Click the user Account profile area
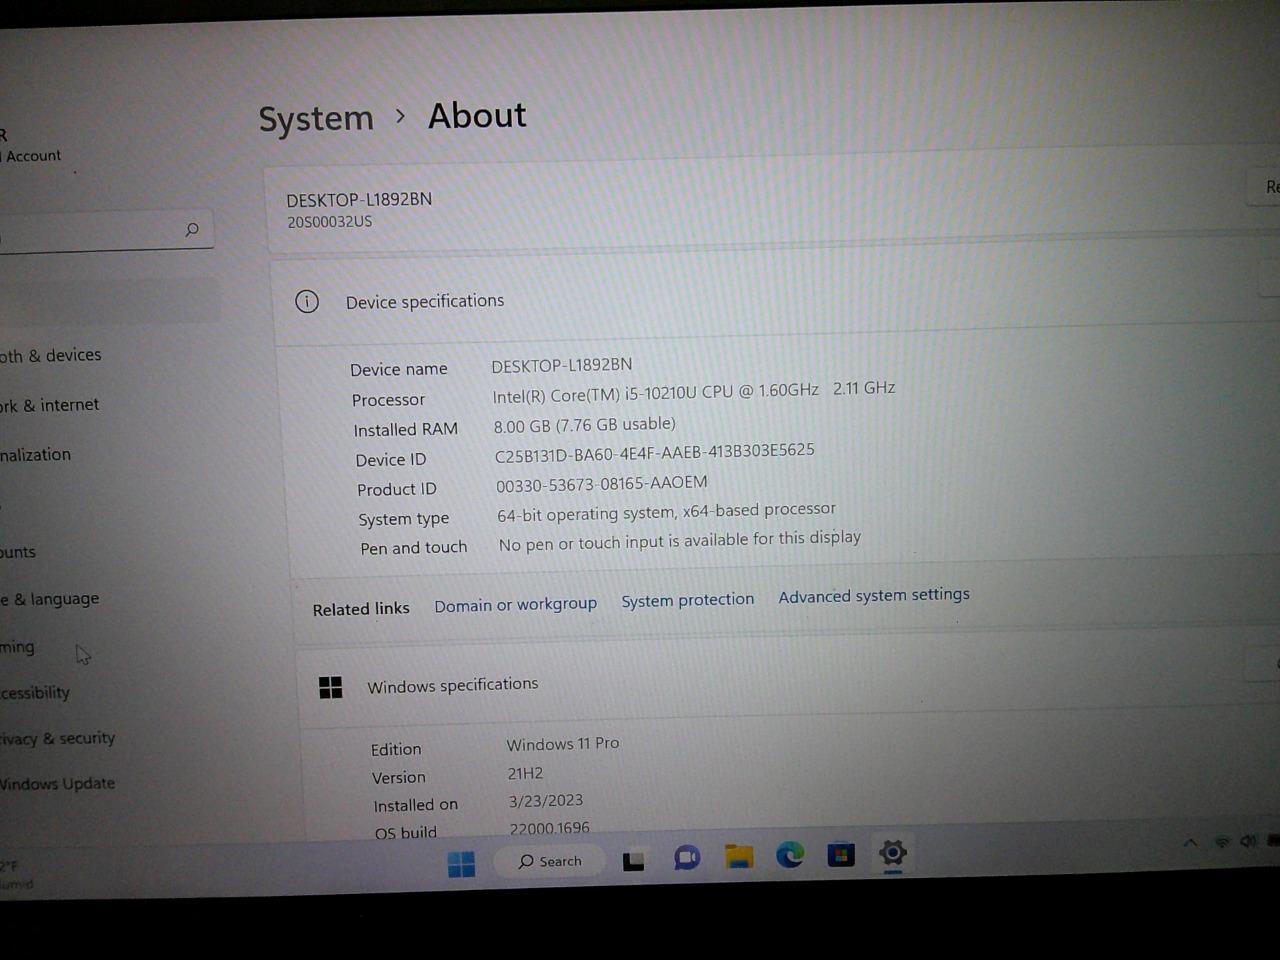1280x960 pixels. point(31,146)
